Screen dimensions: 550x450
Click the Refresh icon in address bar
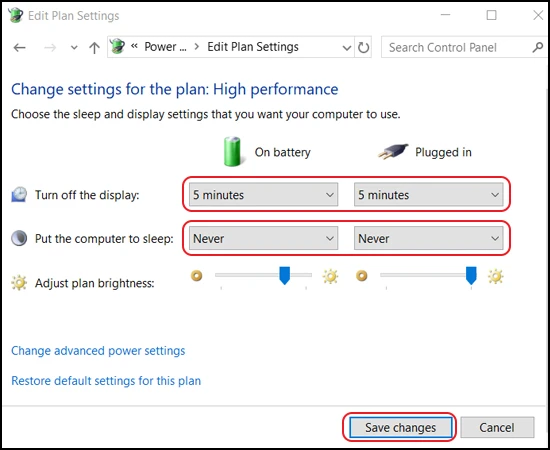[363, 47]
